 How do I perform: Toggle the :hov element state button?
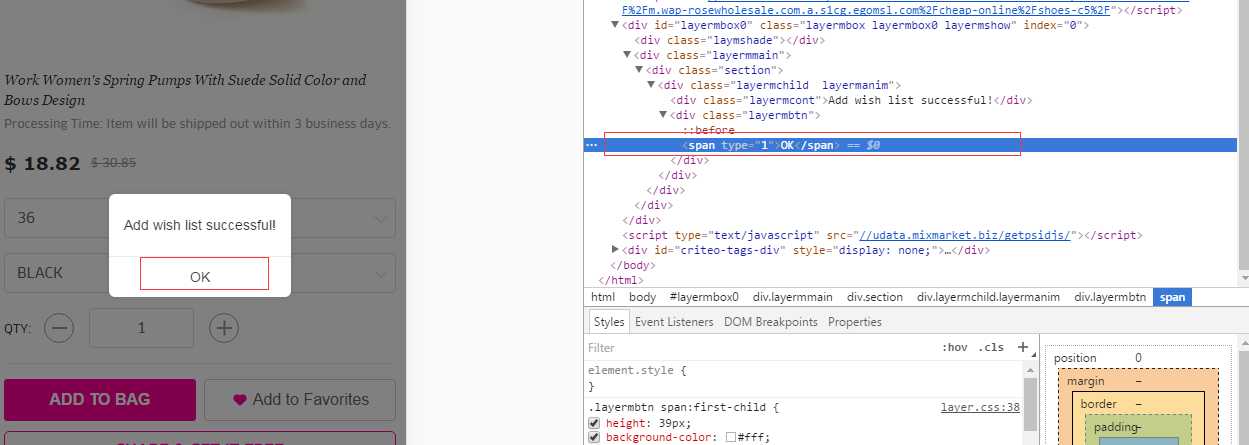click(955, 348)
